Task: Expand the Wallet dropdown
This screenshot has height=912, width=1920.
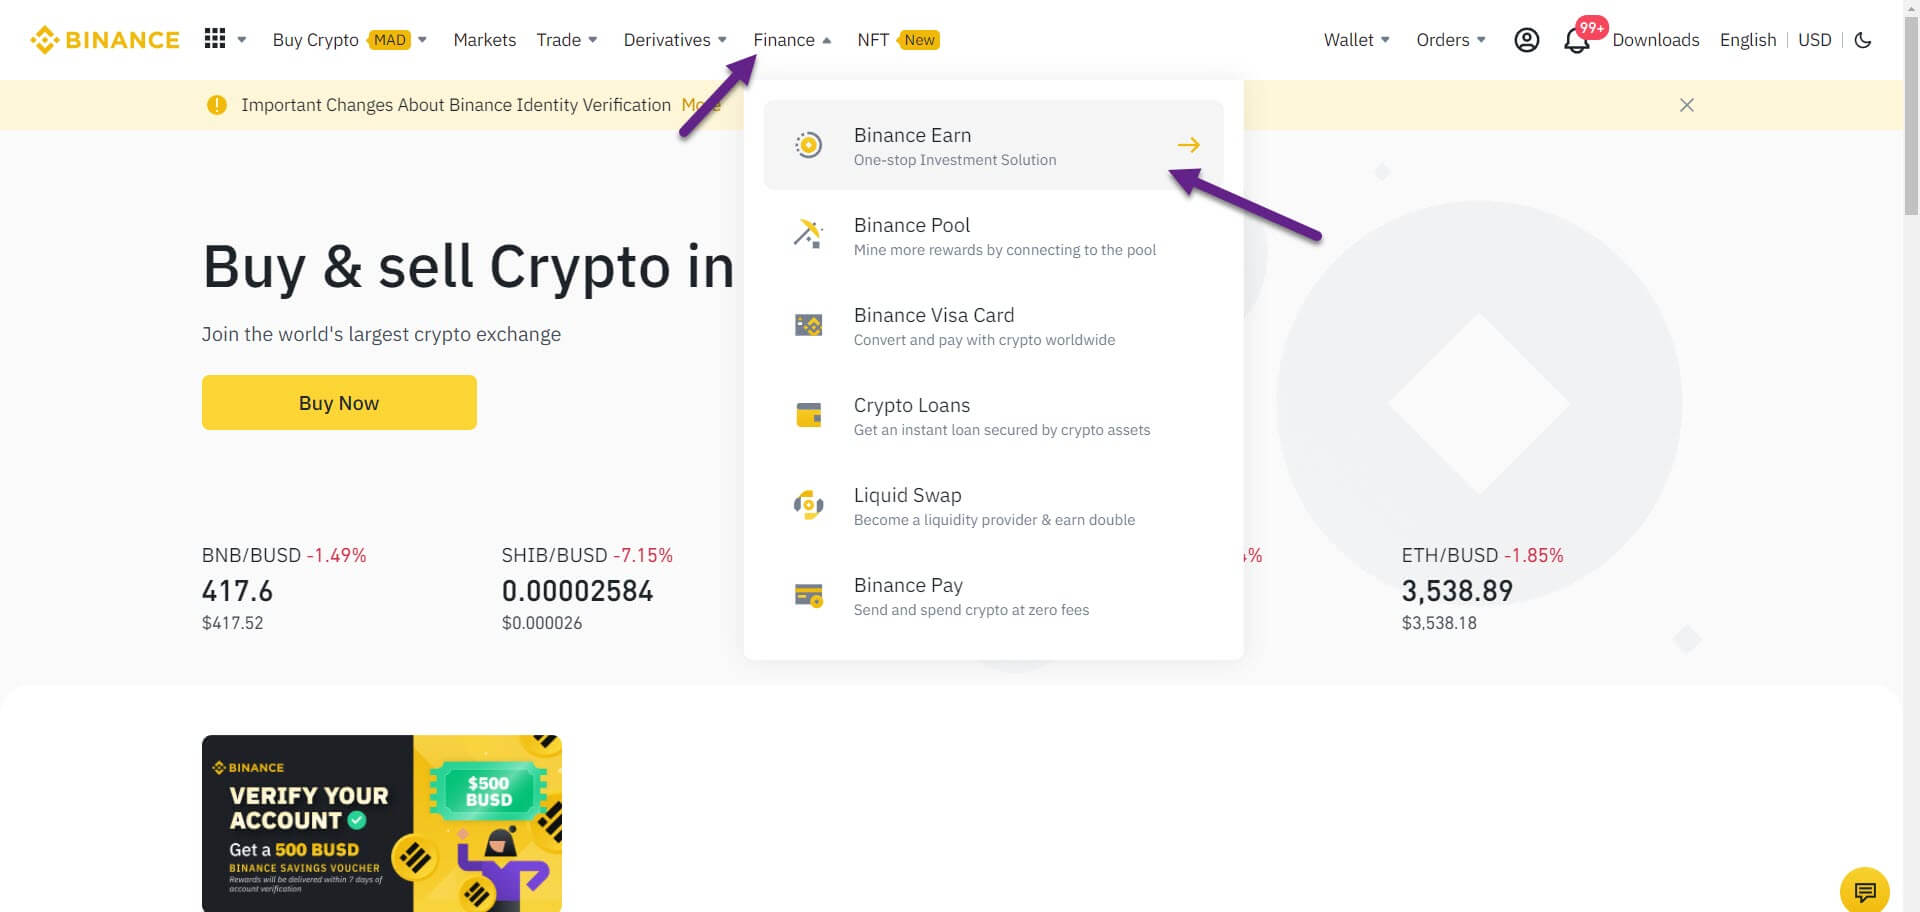Action: pos(1357,40)
